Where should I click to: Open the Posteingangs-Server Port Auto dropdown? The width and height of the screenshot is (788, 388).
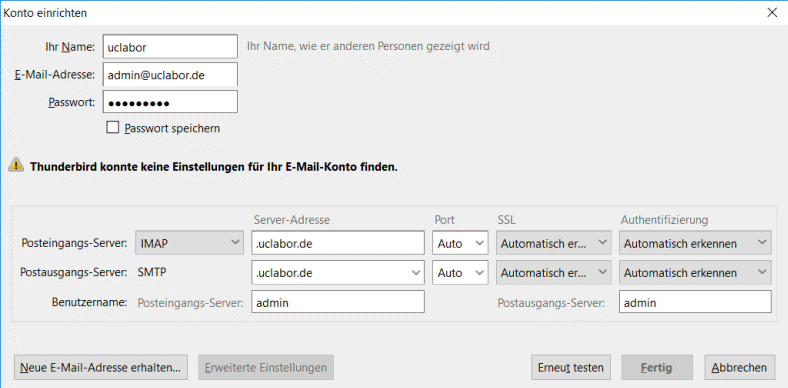click(460, 243)
